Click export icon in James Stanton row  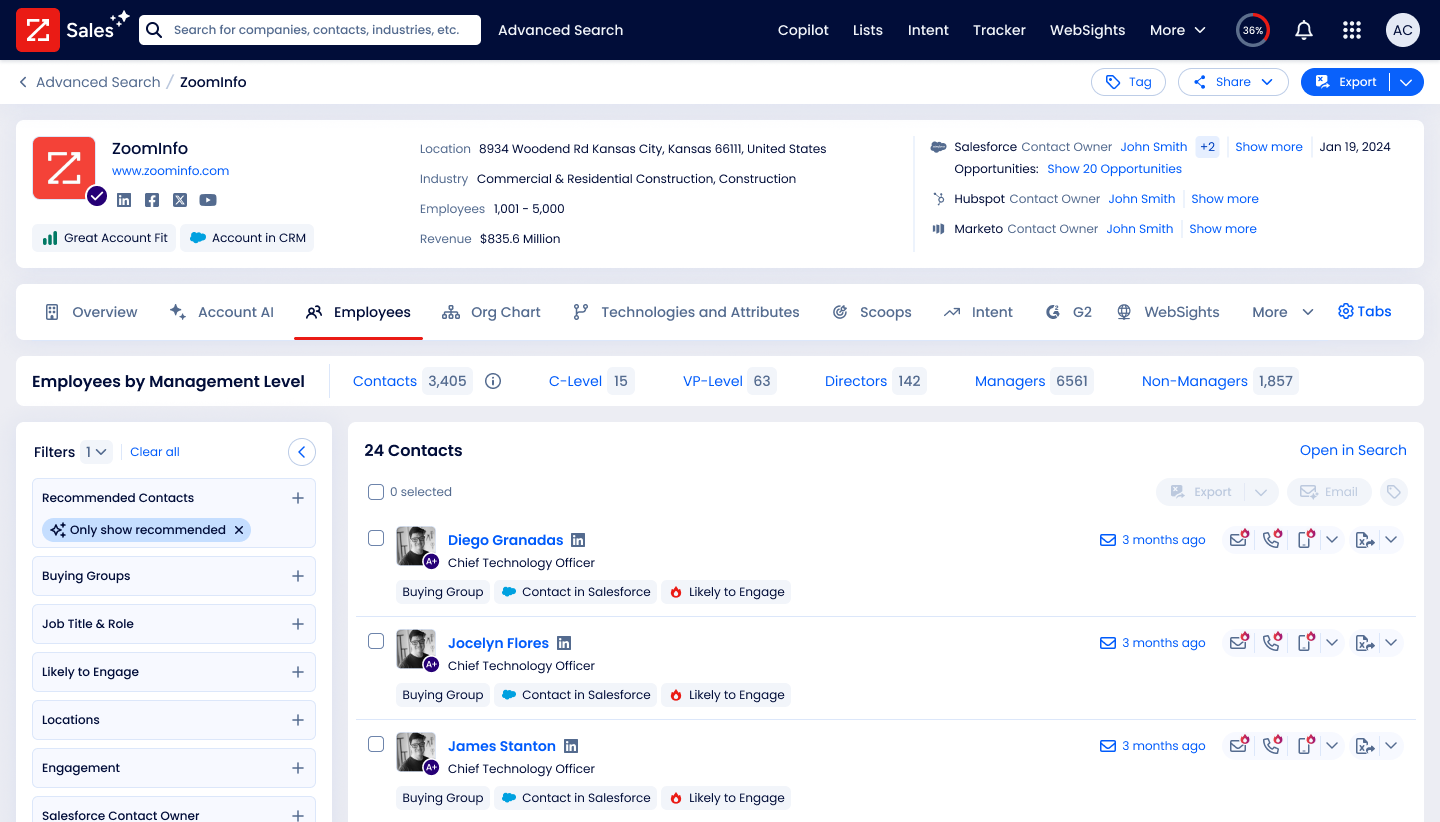tap(1364, 746)
